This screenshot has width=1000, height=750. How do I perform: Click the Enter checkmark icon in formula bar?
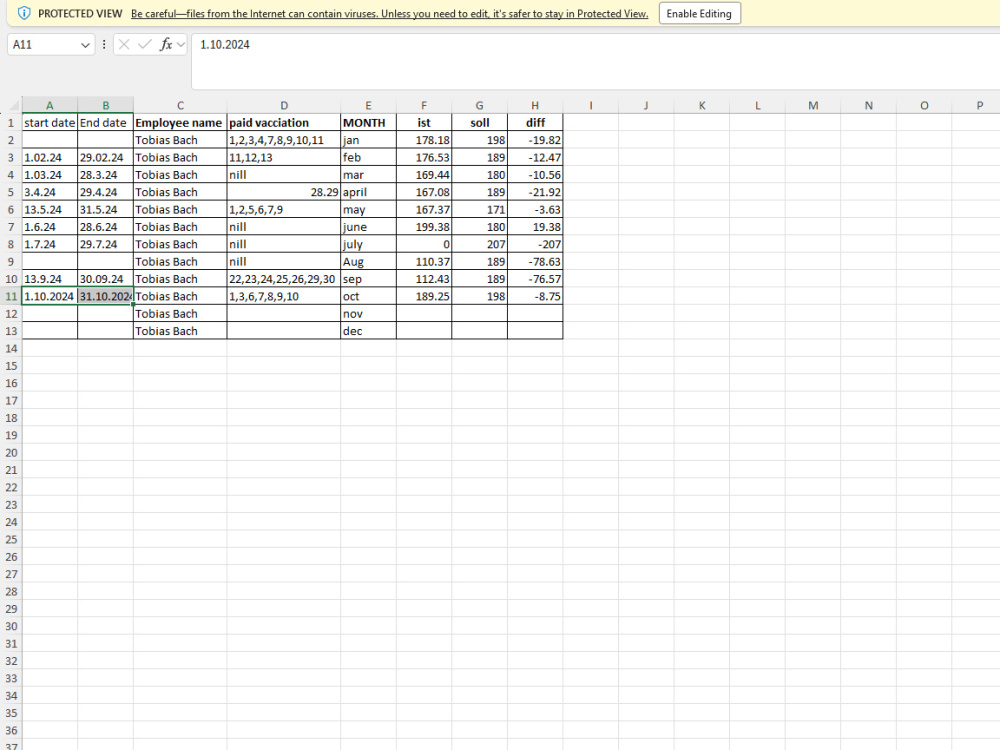[x=145, y=44]
